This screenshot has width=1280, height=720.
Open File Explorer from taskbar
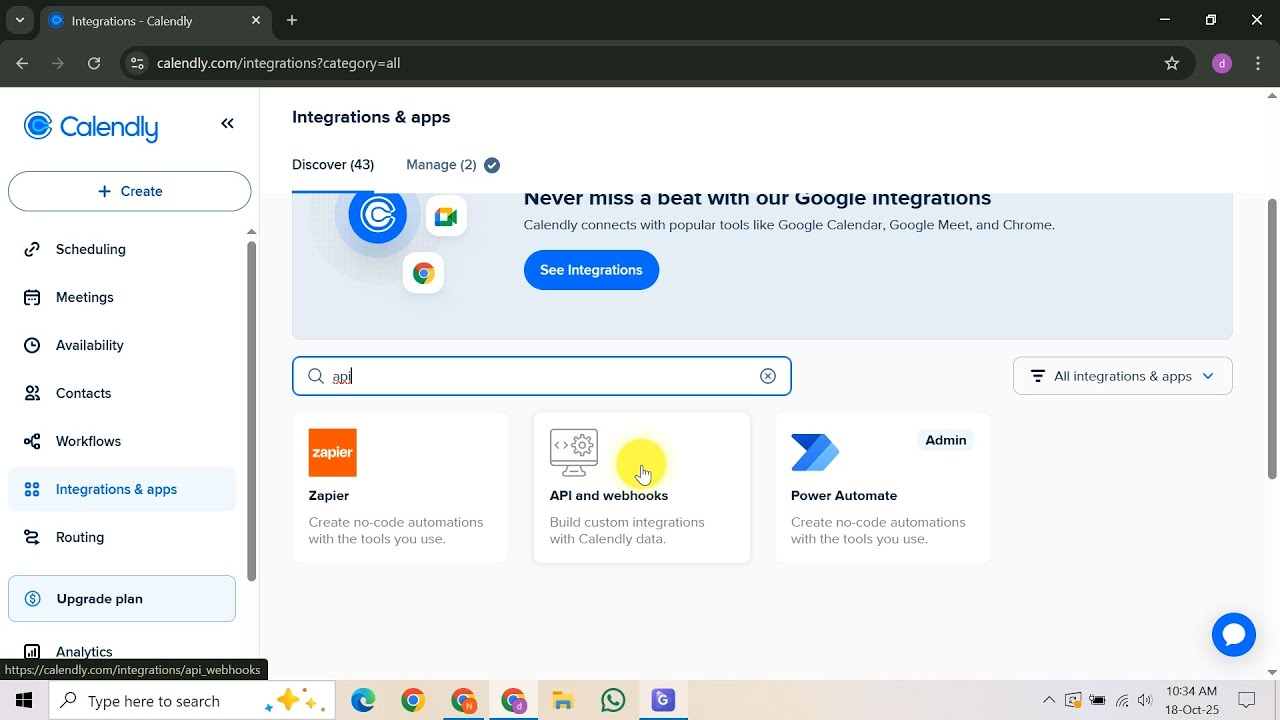[563, 701]
